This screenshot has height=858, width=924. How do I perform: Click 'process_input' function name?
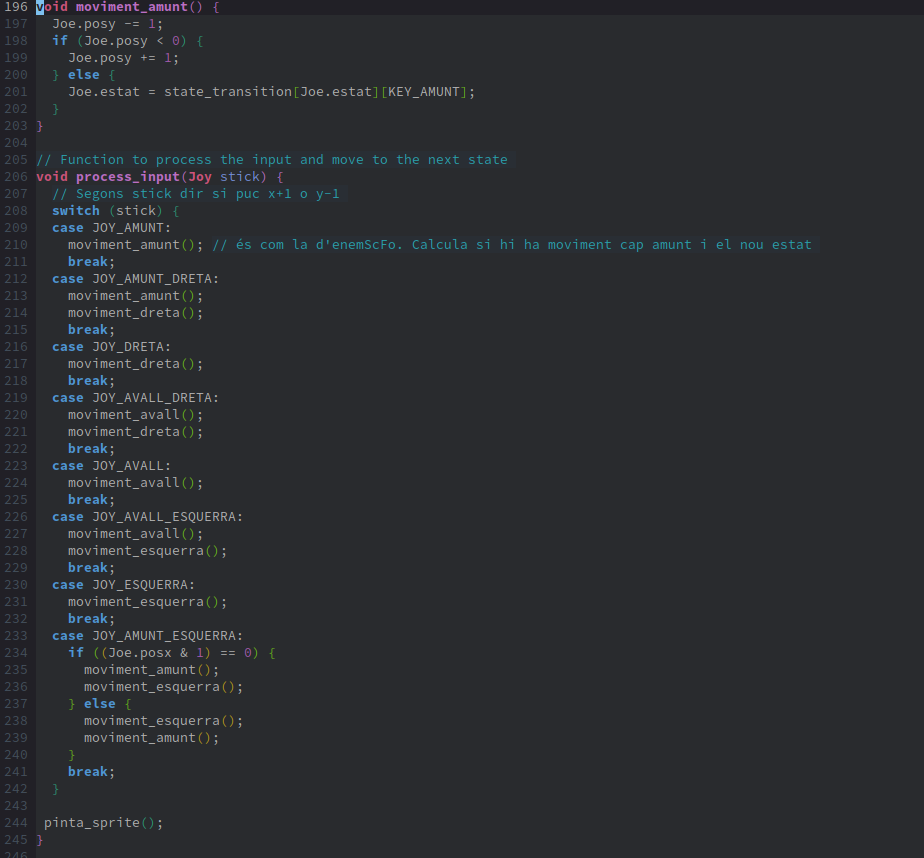[127, 177]
